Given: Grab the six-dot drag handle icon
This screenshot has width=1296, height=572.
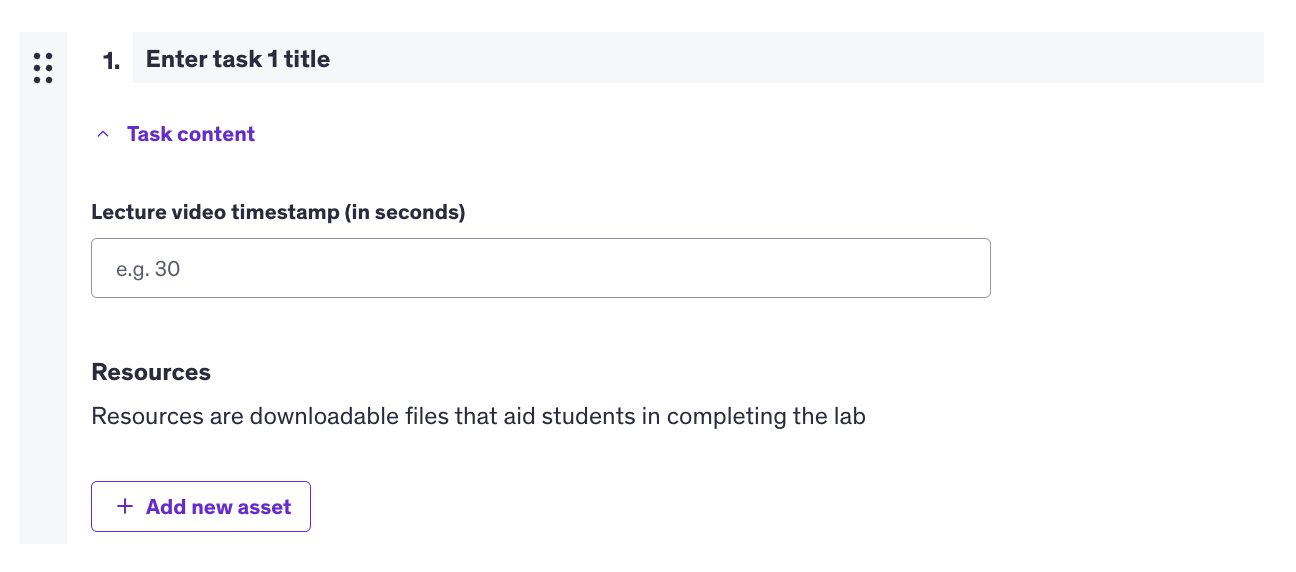Looking at the screenshot, I should [x=43, y=68].
